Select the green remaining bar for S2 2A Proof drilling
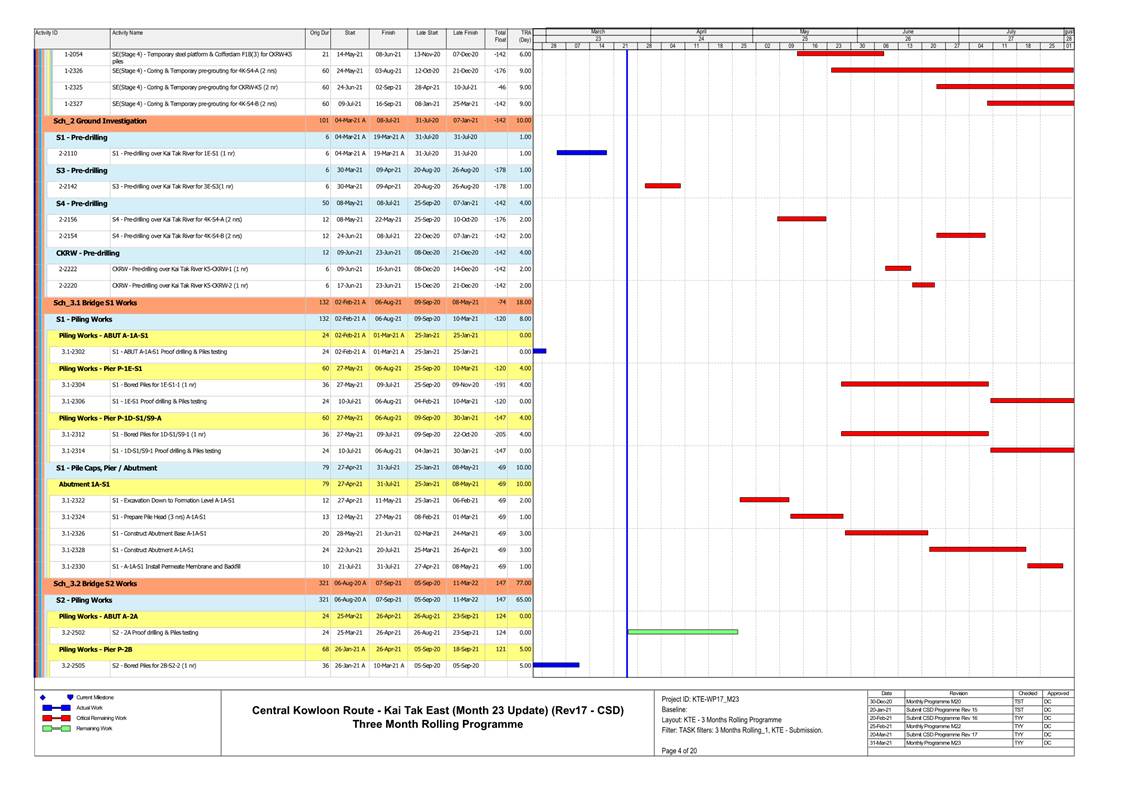Viewport: 1139px width, 805px height. 683,632
